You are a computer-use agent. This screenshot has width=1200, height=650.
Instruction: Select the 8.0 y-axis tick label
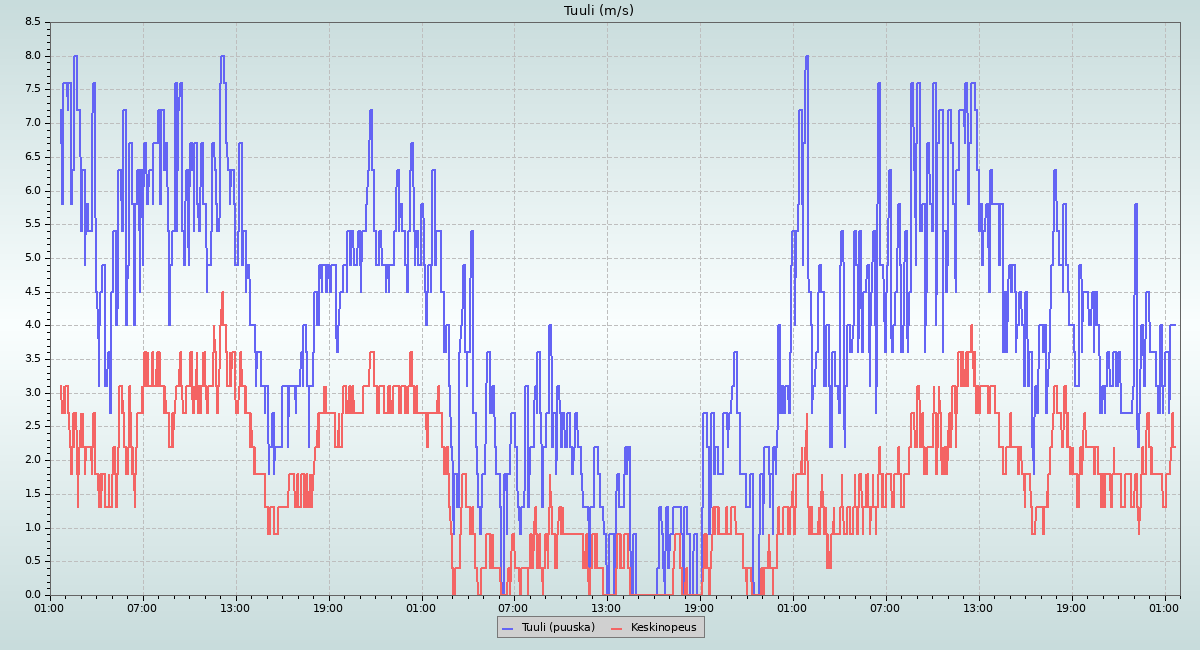pyautogui.click(x=33, y=55)
